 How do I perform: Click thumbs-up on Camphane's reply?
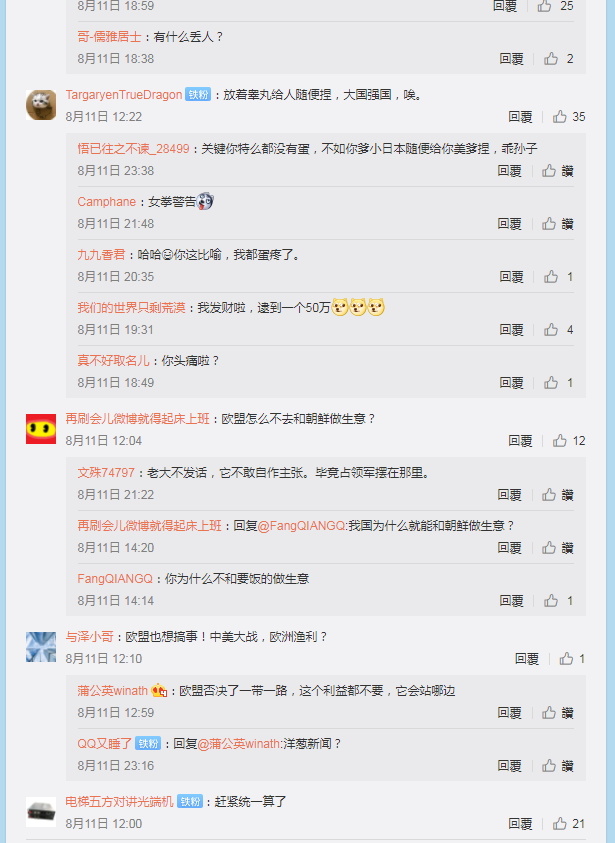click(557, 224)
